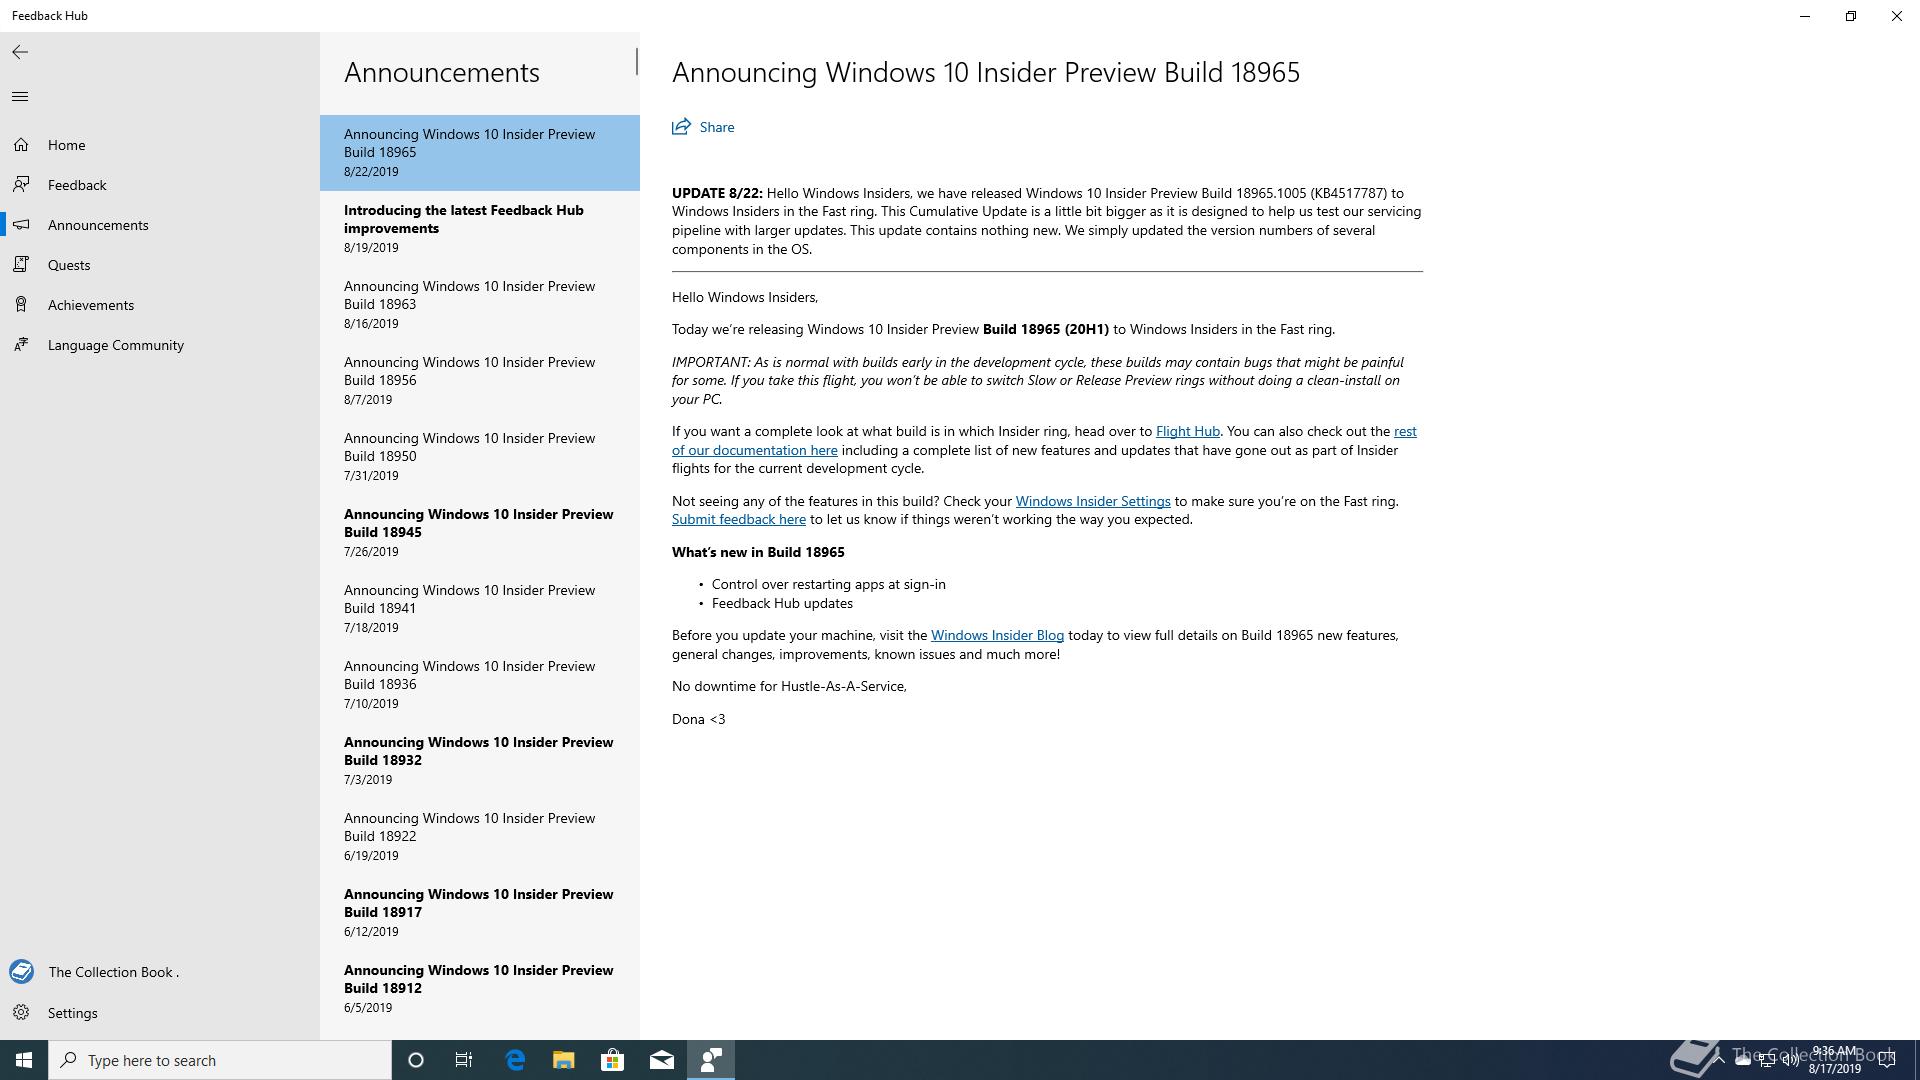1920x1080 pixels.
Task: Open Build 18950 announcement
Action: pos(480,457)
